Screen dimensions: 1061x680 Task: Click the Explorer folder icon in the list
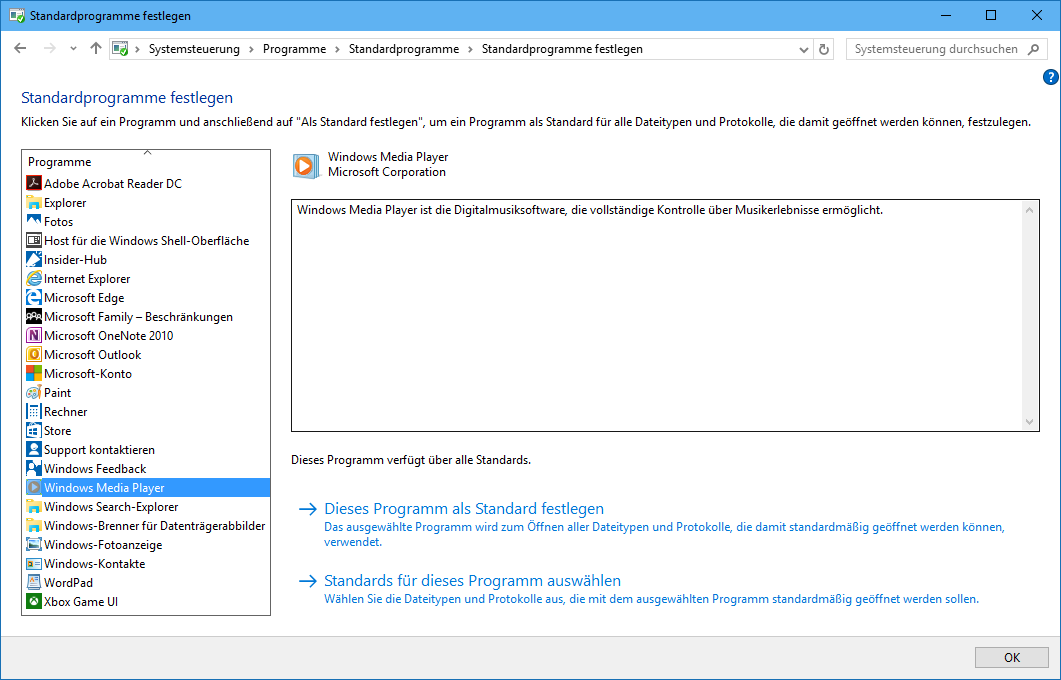click(x=34, y=202)
